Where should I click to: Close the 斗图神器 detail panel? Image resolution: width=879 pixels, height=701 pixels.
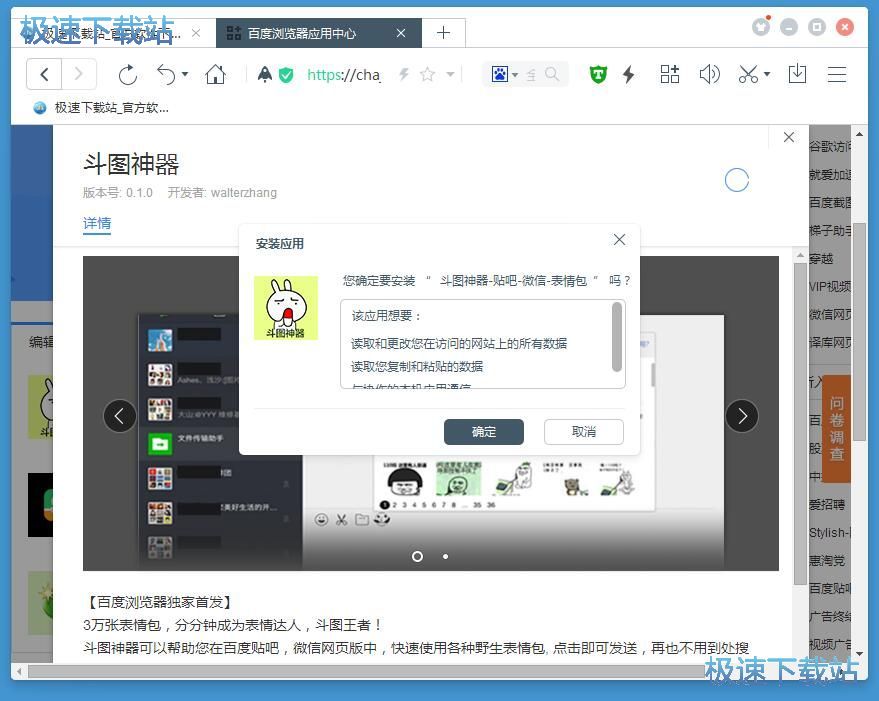pyautogui.click(x=789, y=137)
